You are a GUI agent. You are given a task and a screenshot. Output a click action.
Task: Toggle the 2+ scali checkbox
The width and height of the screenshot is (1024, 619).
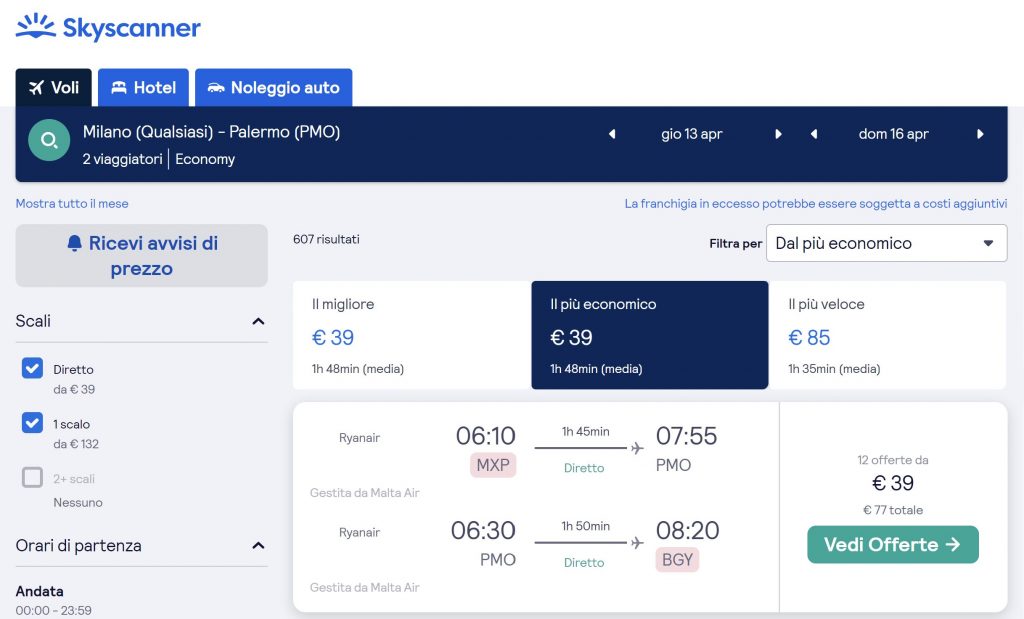click(33, 478)
